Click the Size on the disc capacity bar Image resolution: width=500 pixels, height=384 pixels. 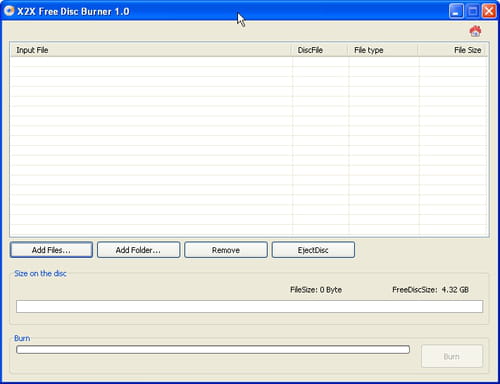pos(249,306)
